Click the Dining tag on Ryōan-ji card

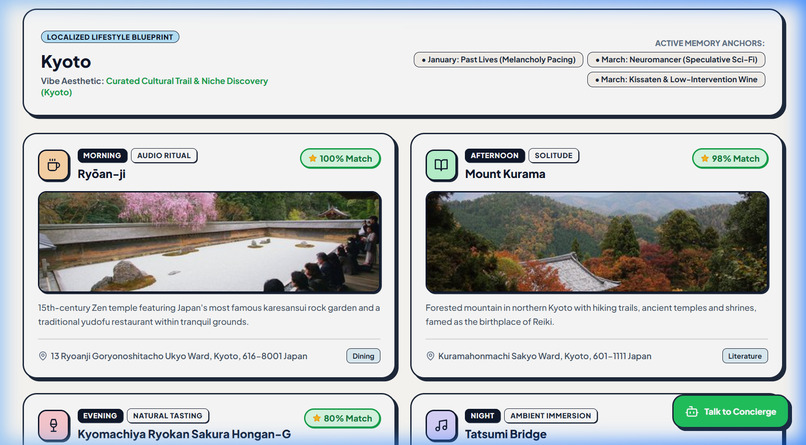click(363, 356)
